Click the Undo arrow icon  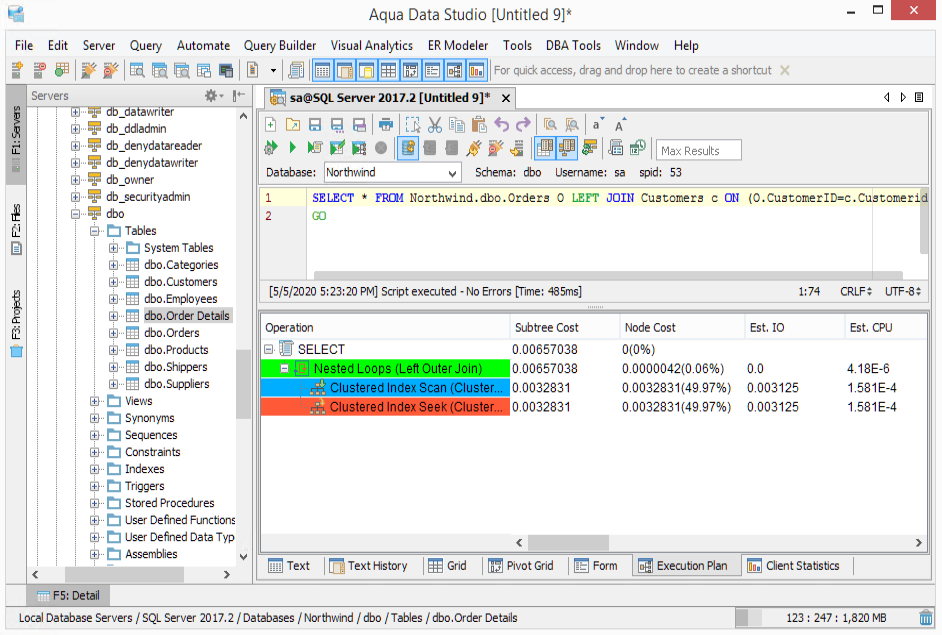(501, 125)
